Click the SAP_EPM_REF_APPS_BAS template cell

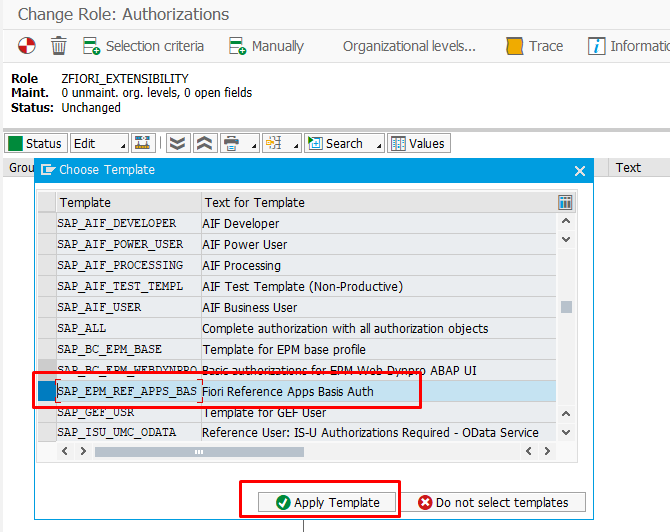pos(129,391)
